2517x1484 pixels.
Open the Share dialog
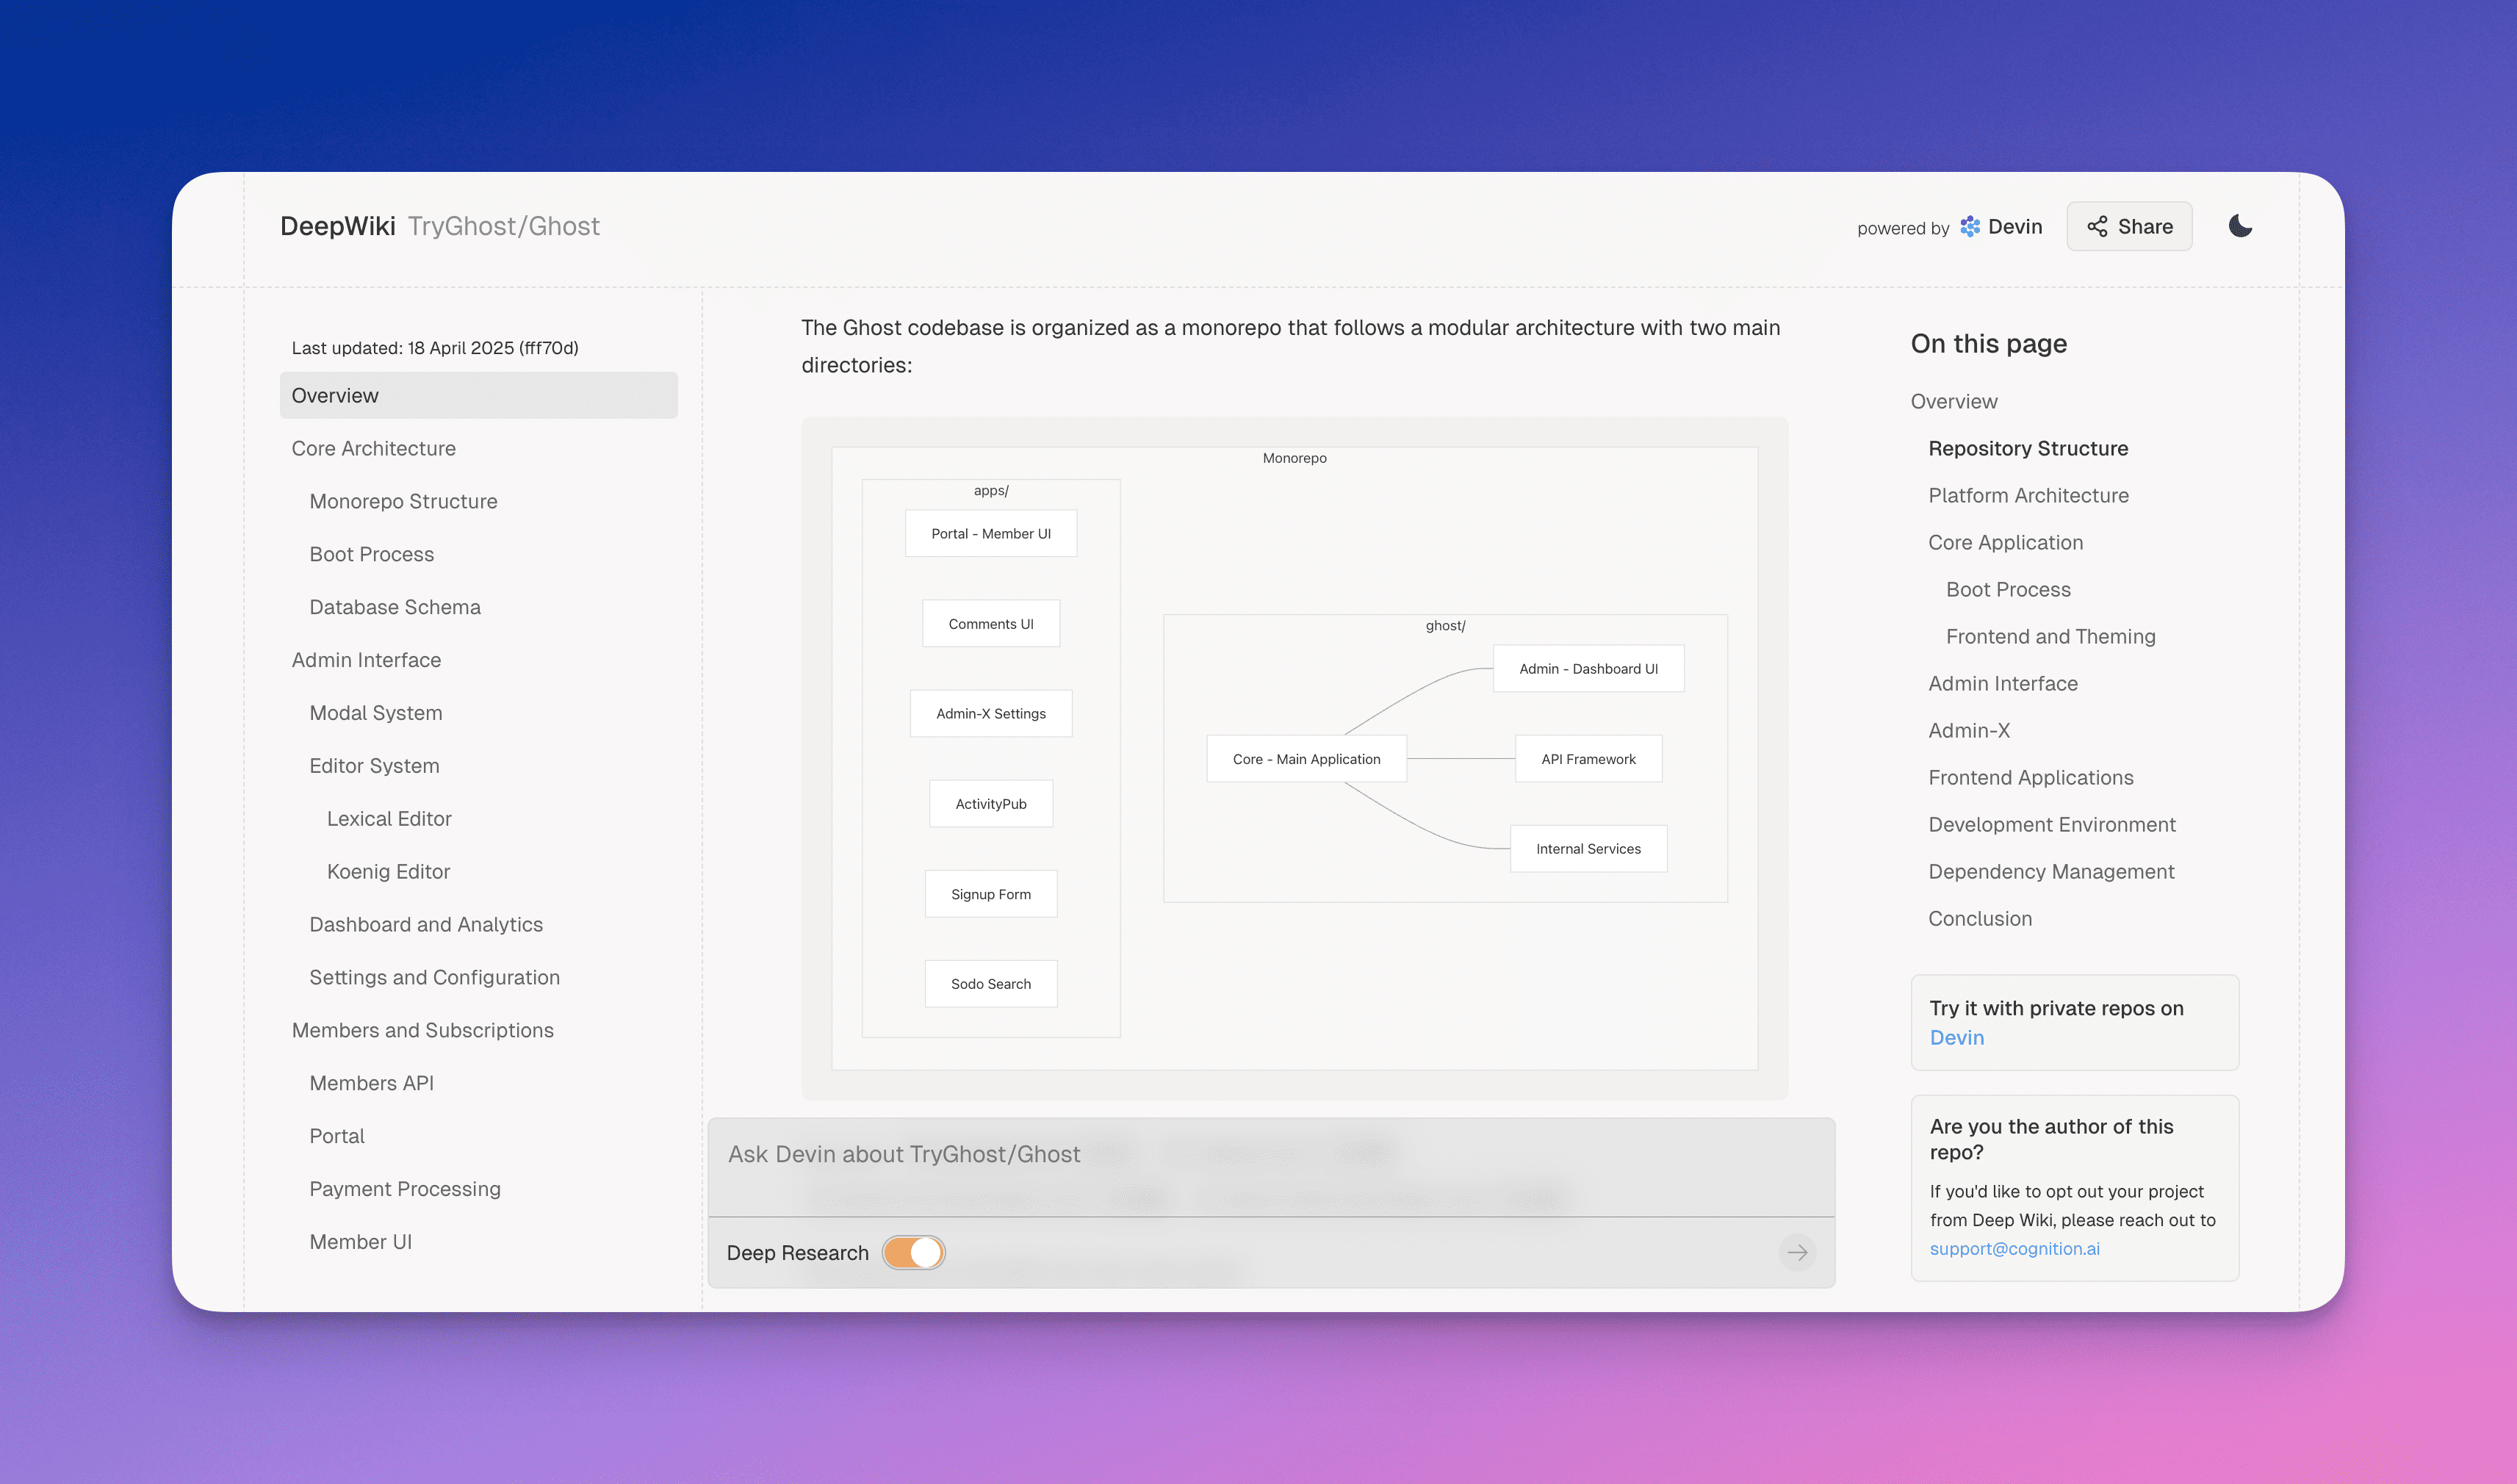pos(2129,226)
